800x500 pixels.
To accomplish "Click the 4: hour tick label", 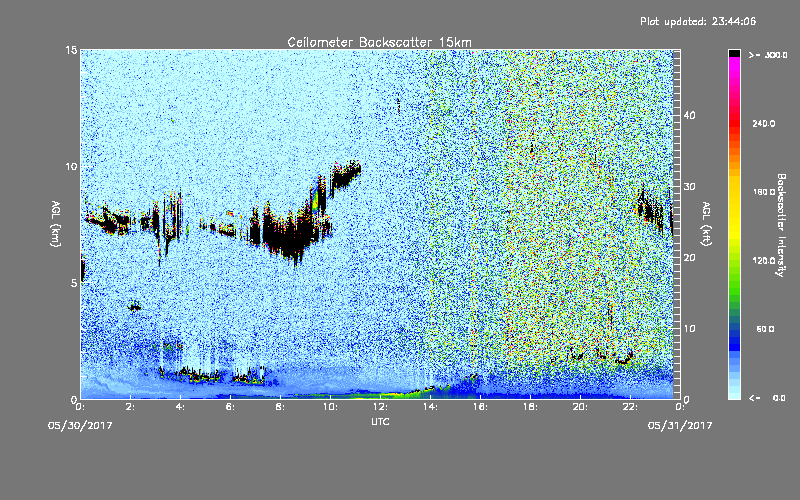I will tap(181, 407).
